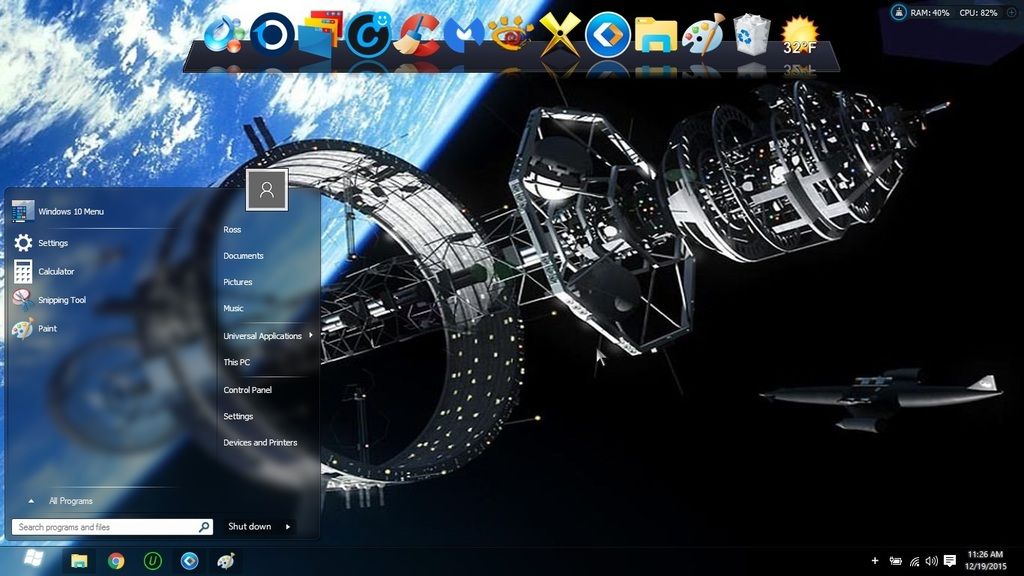1024x576 pixels.
Task: Open File Explorer folder in the dock
Action: 656,34
